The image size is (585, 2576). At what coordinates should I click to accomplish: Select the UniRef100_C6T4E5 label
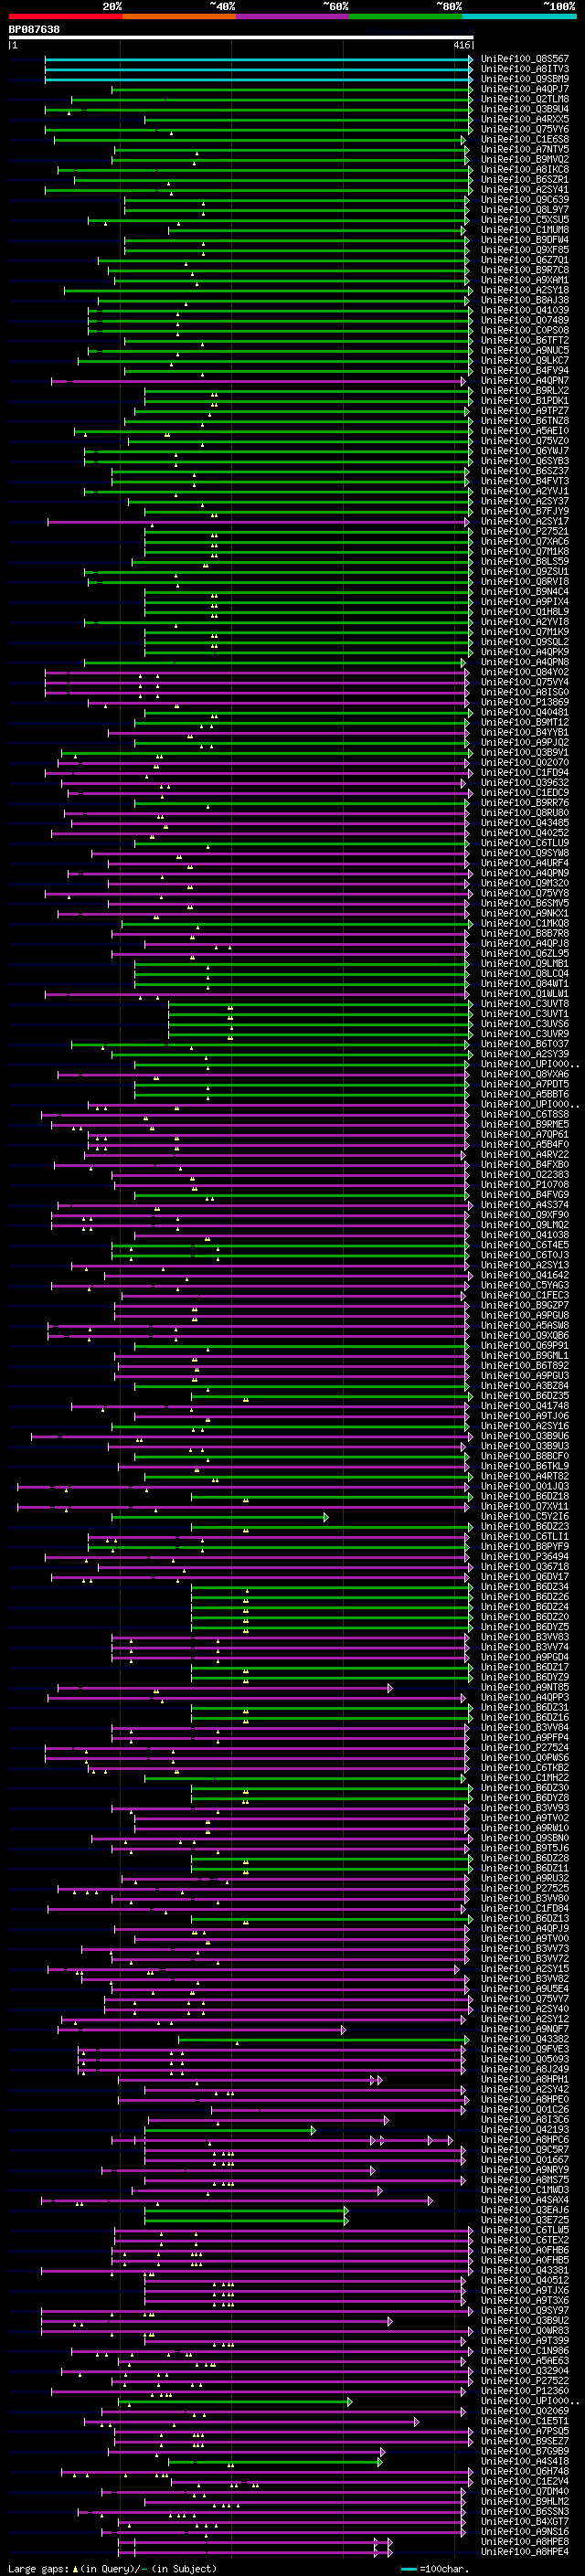(x=525, y=1245)
